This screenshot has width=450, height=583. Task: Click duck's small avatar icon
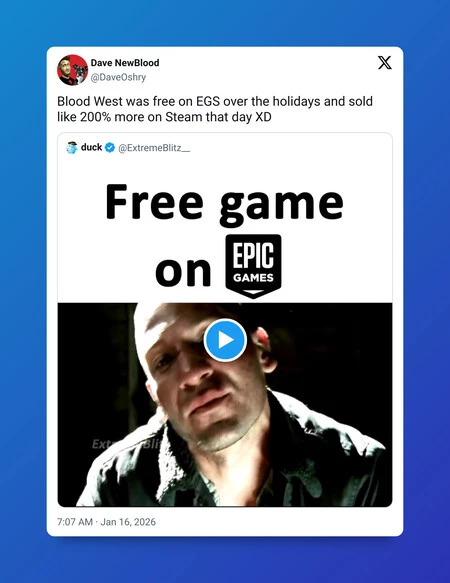click(x=72, y=148)
